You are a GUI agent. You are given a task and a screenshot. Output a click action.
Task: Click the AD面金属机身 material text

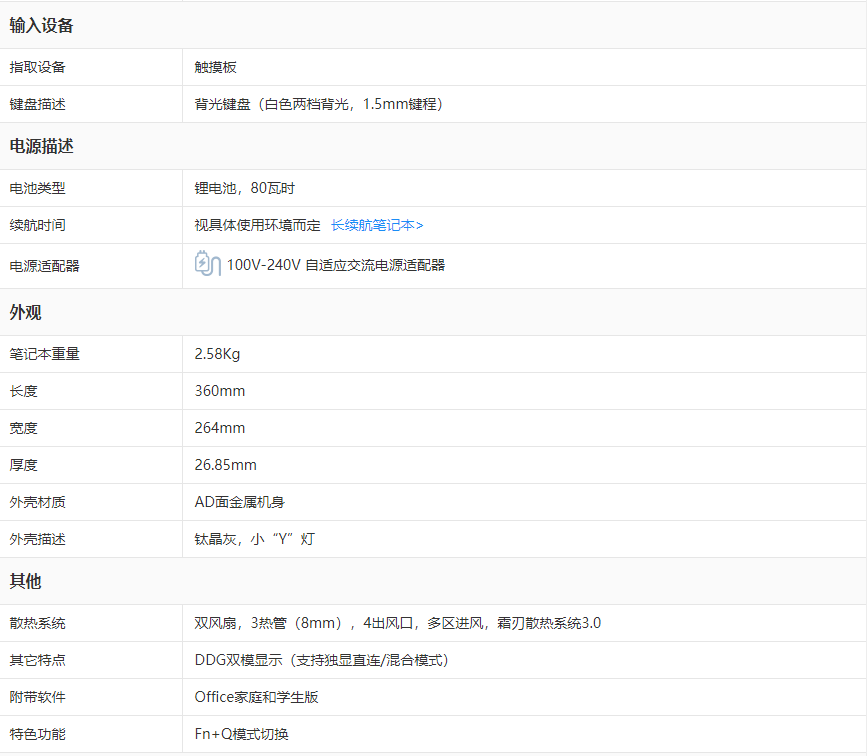(x=239, y=502)
